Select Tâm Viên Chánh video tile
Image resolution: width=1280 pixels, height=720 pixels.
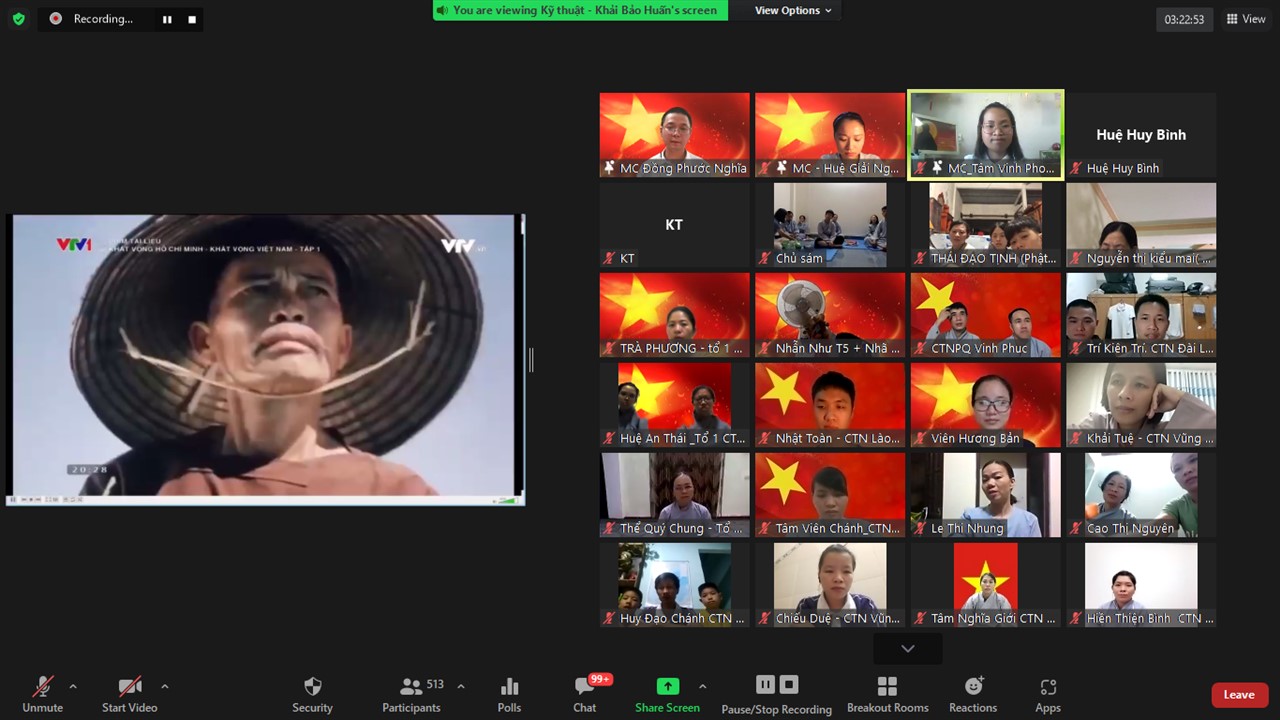(830, 495)
